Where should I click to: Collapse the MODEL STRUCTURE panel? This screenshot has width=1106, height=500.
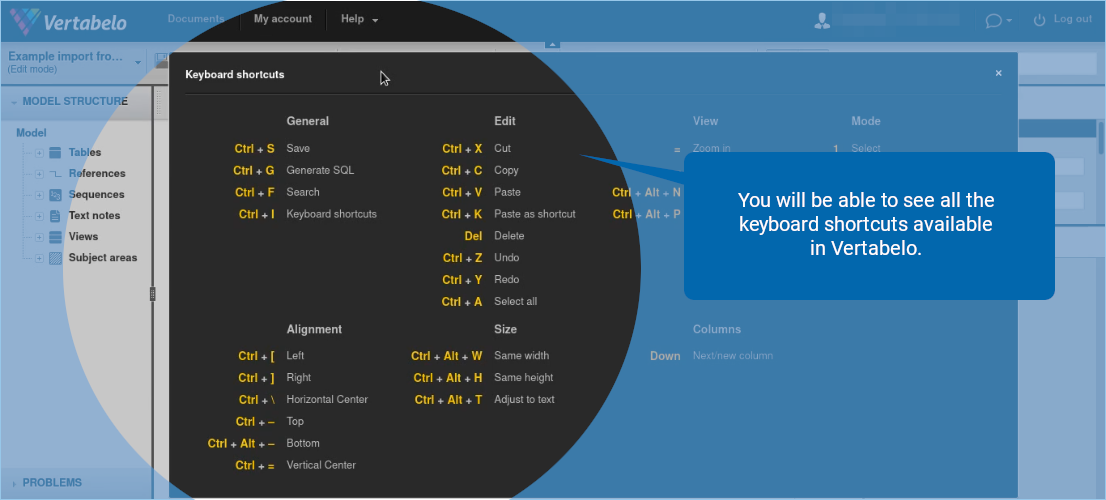point(13,102)
